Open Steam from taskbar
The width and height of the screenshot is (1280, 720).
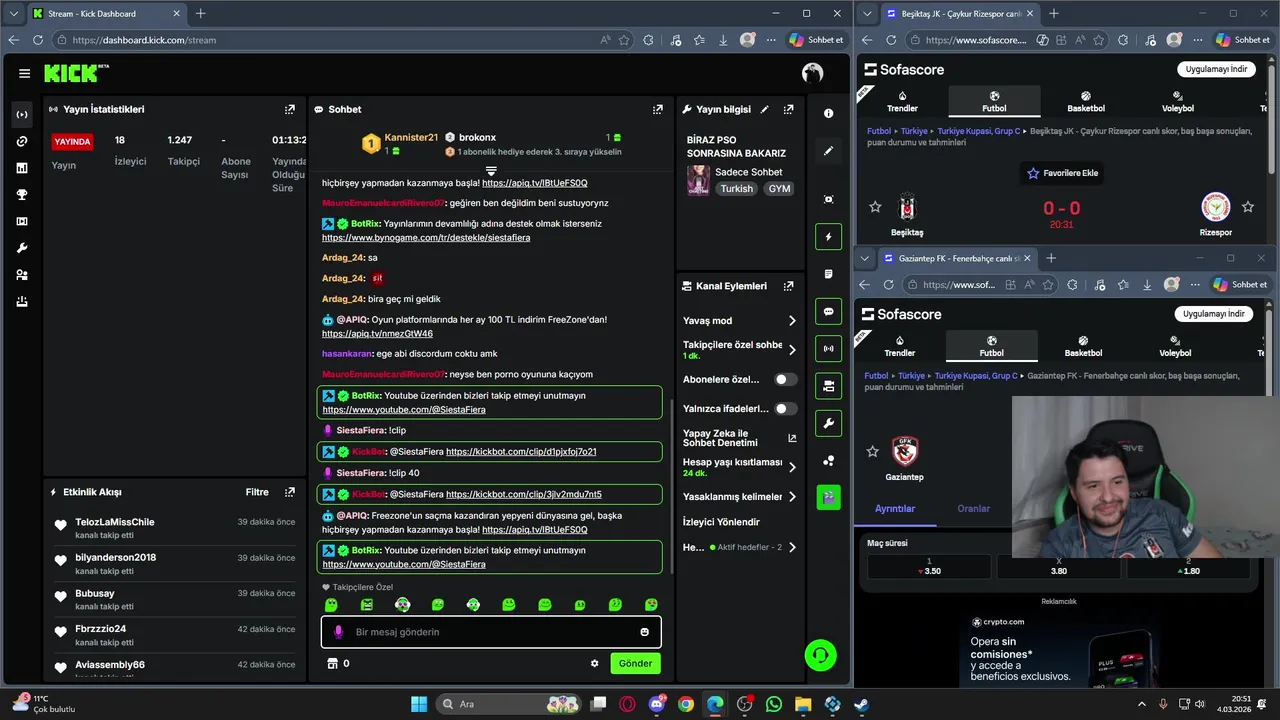pos(861,704)
